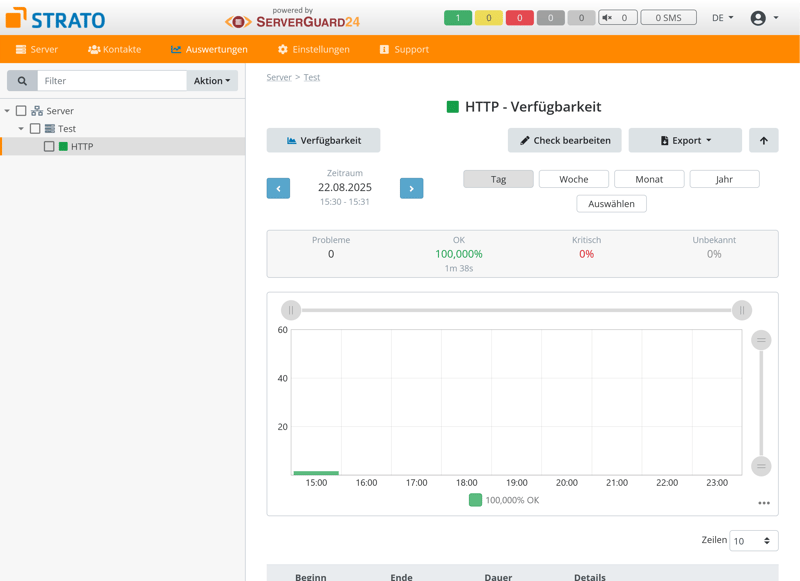Click the up arrow button beside Export

click(763, 141)
